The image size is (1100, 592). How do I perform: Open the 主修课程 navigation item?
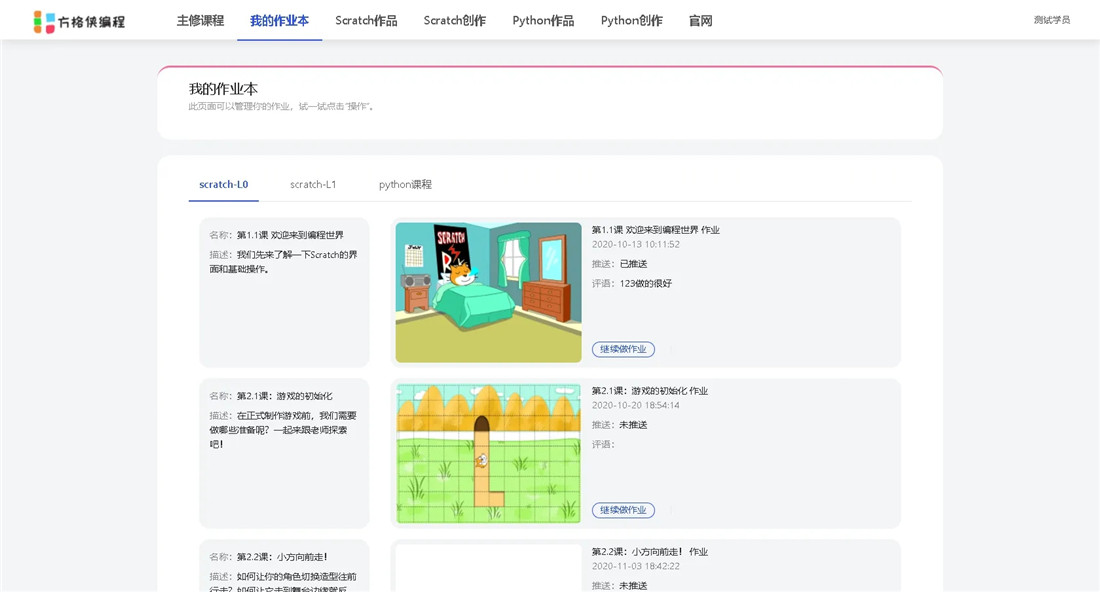(199, 20)
